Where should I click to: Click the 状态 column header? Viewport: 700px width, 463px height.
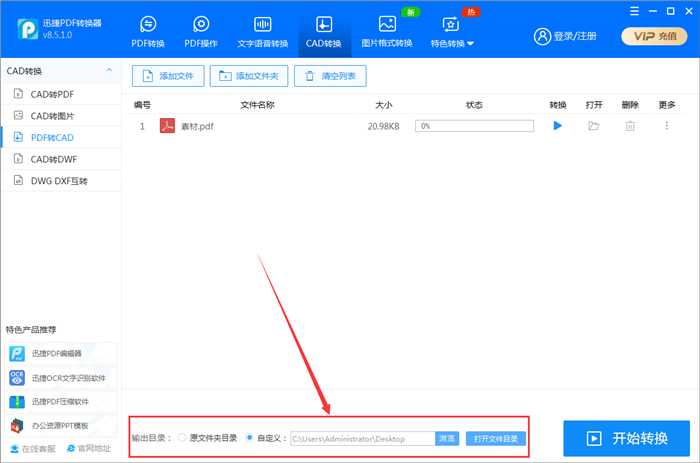[x=474, y=105]
